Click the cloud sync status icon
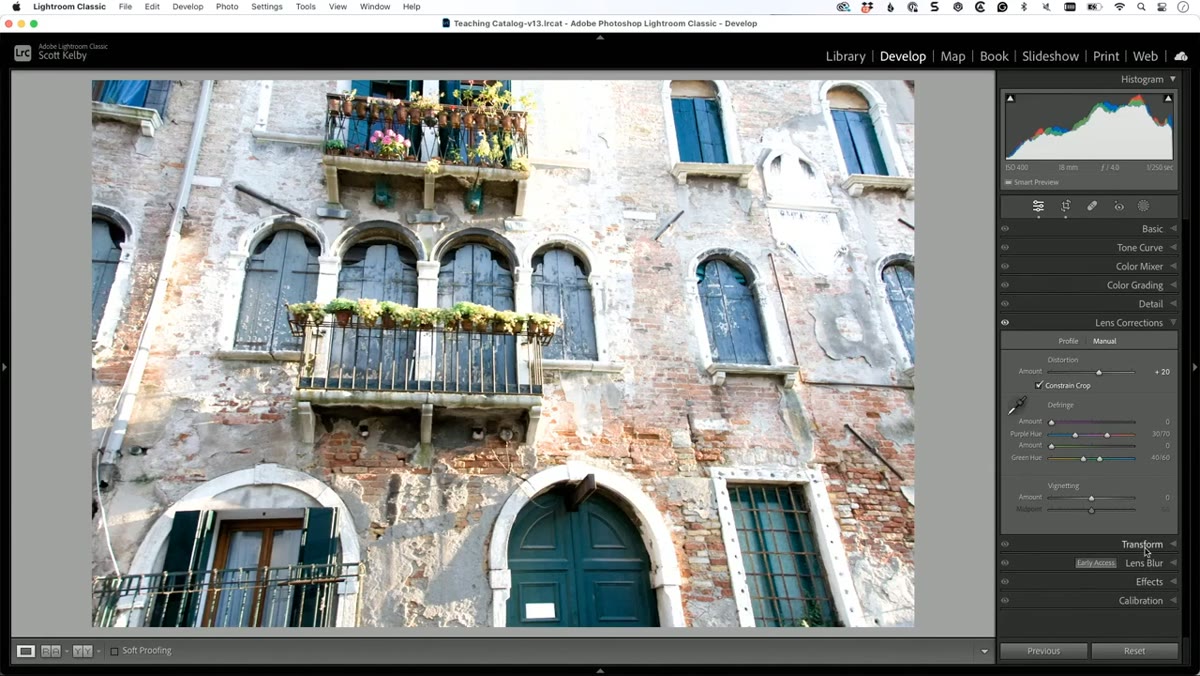 (1181, 56)
